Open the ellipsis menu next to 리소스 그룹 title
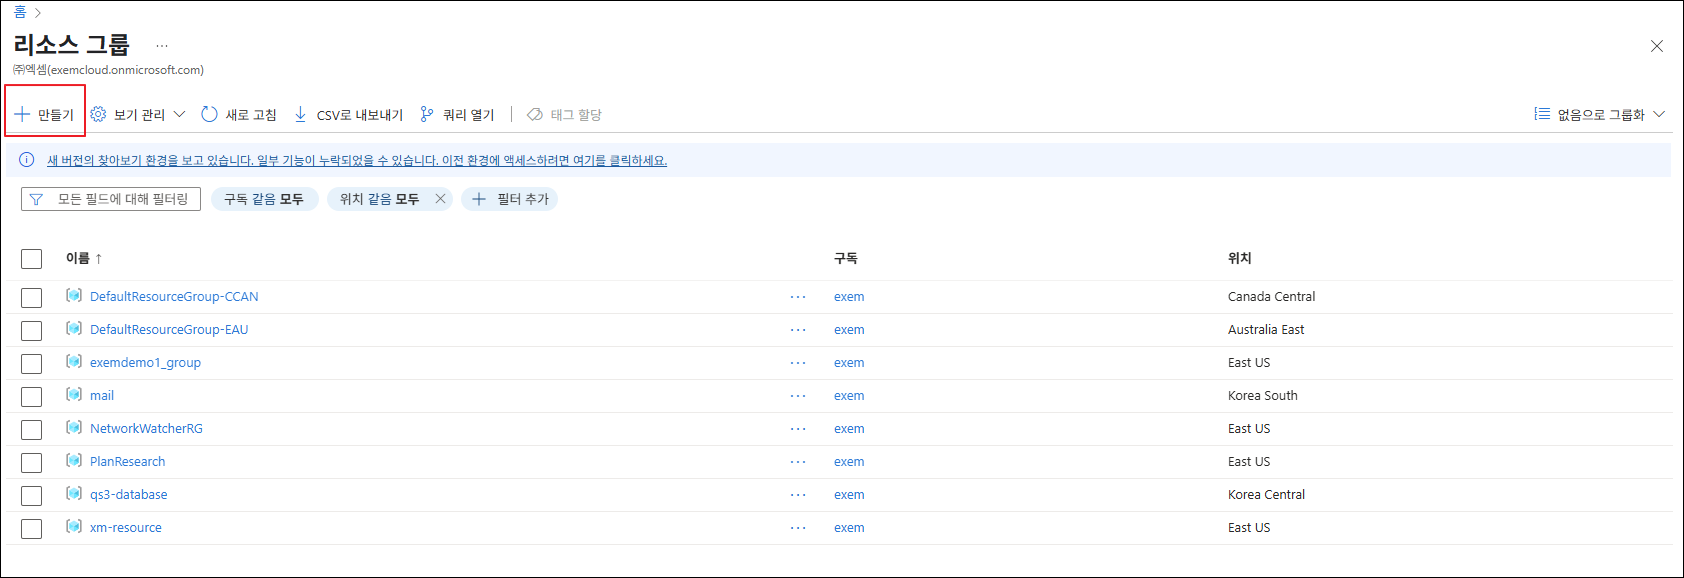The image size is (1684, 578). (x=162, y=46)
